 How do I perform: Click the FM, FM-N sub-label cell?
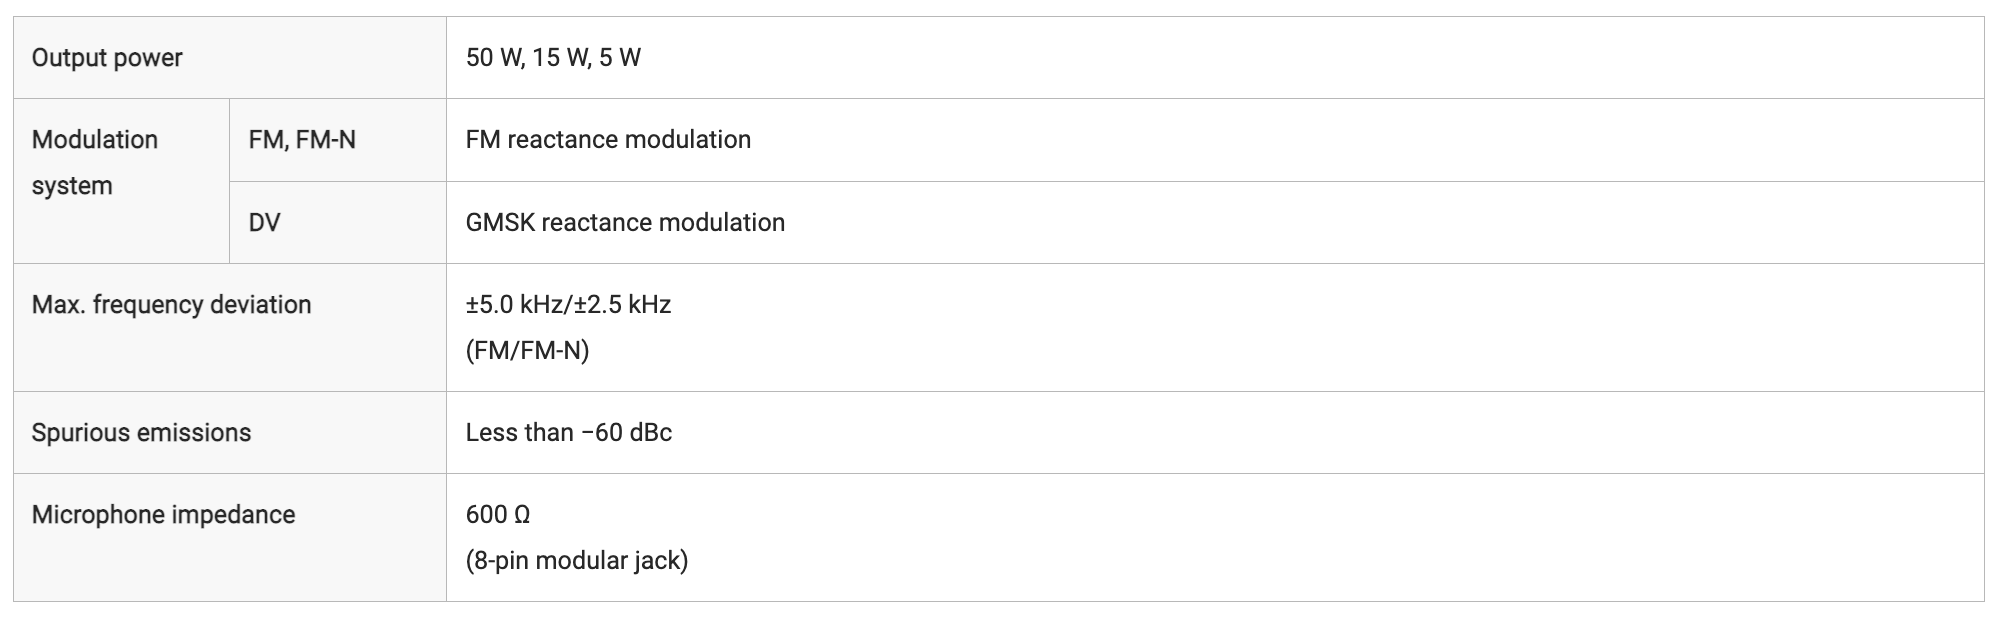click(x=338, y=140)
